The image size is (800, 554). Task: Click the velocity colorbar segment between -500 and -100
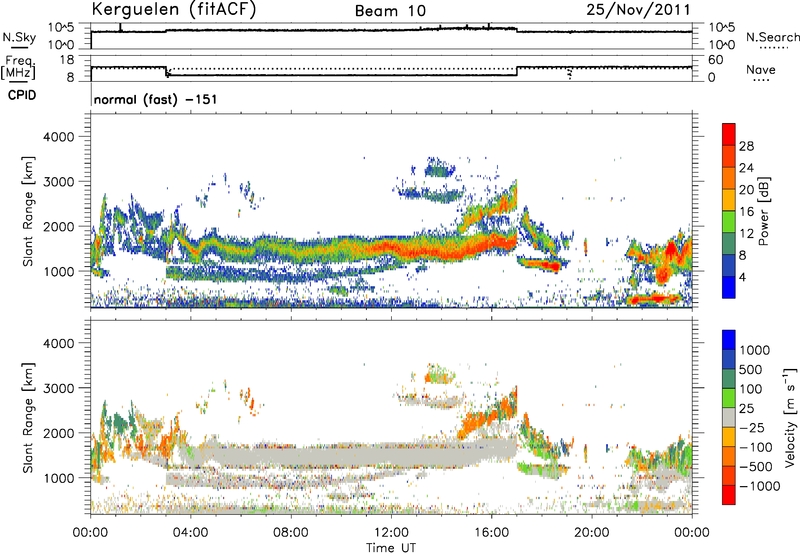coord(729,456)
